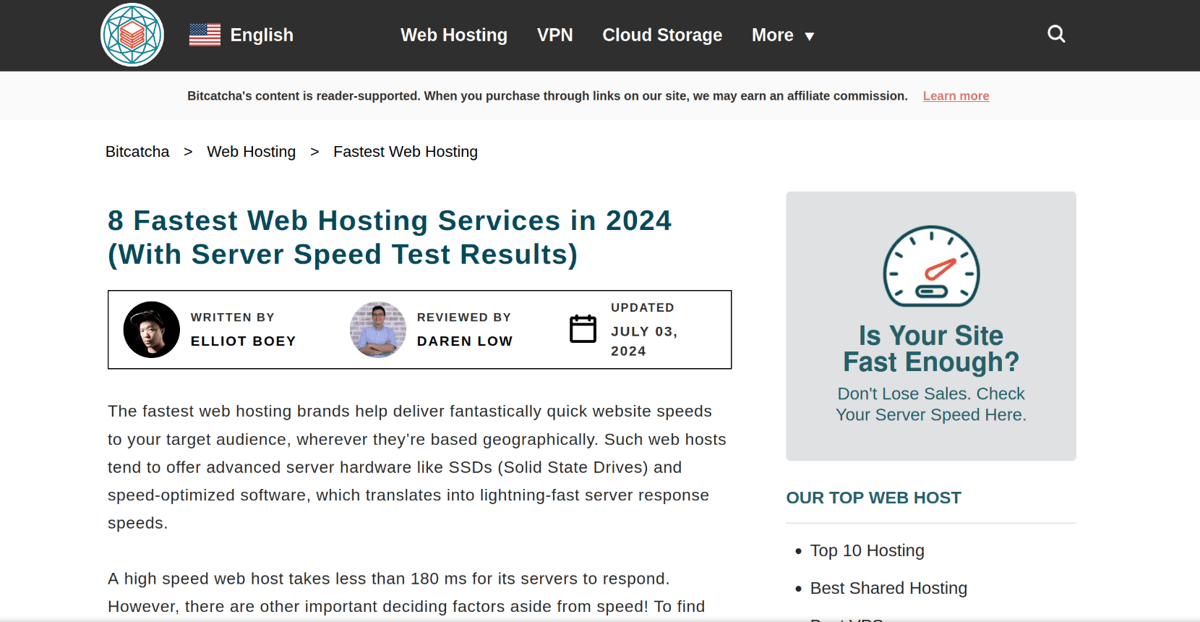Click the Is Your Site Fast Enough banner
The height and width of the screenshot is (622, 1200).
click(x=931, y=348)
